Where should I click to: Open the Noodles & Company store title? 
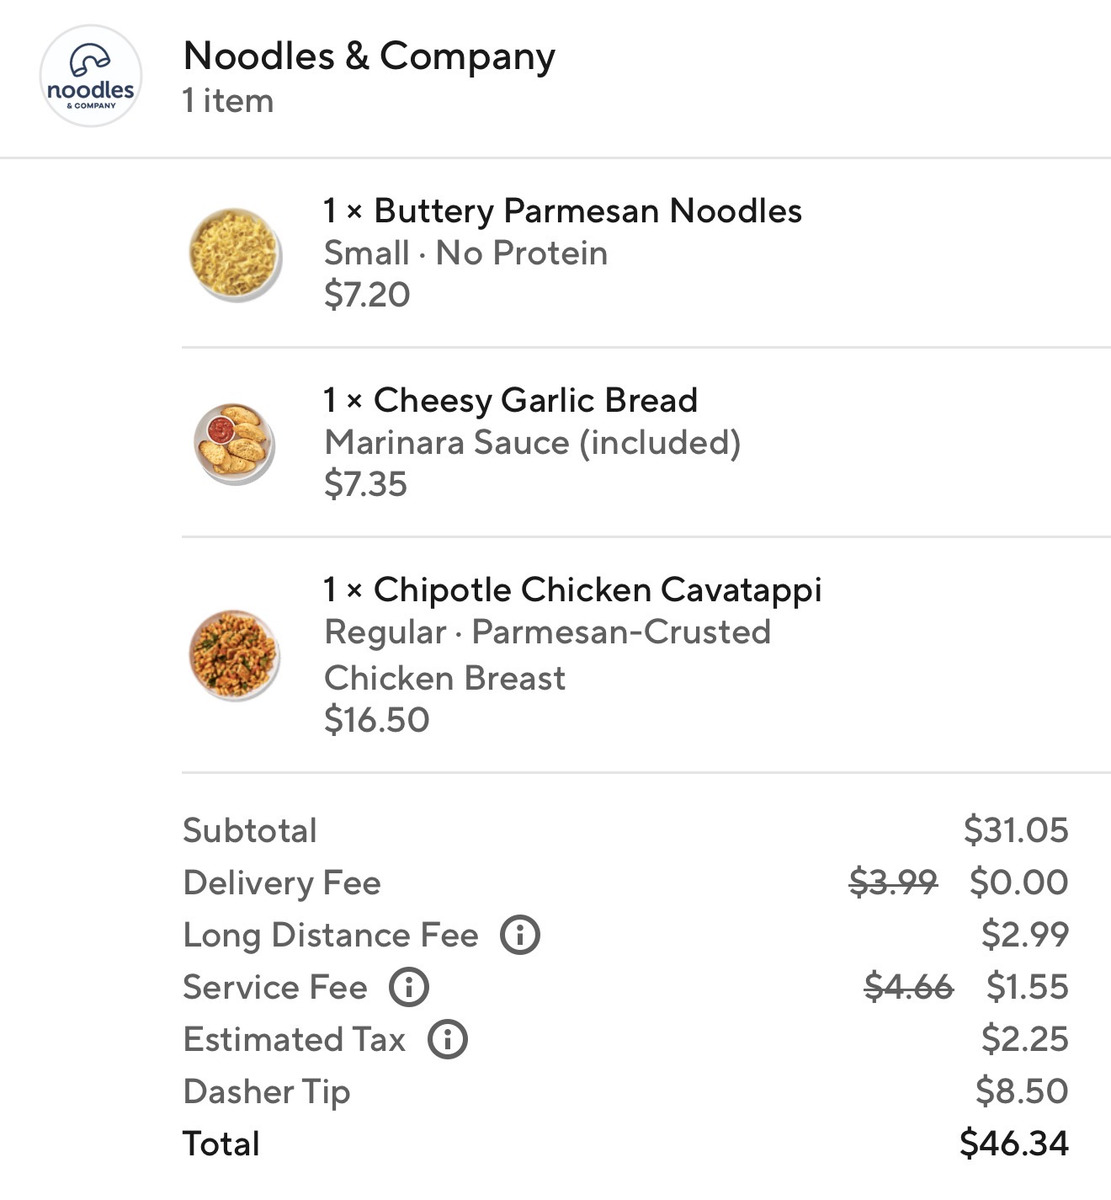[369, 56]
